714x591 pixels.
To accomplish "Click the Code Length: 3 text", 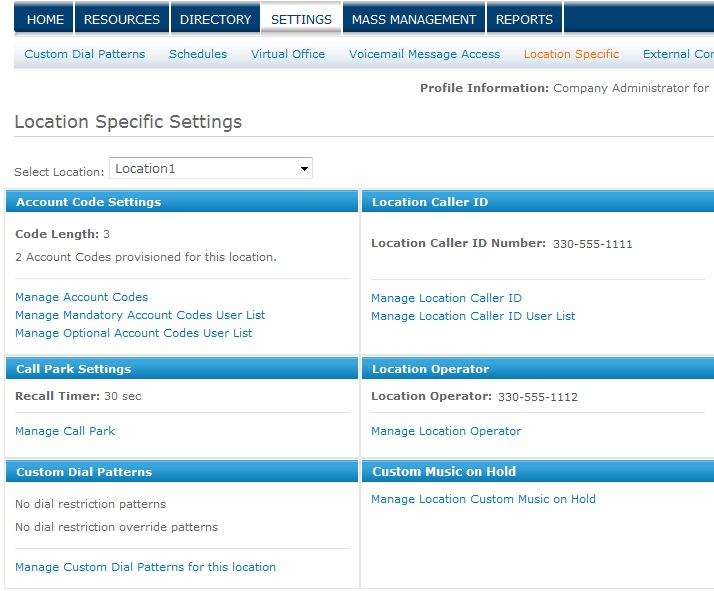I will tap(62, 234).
